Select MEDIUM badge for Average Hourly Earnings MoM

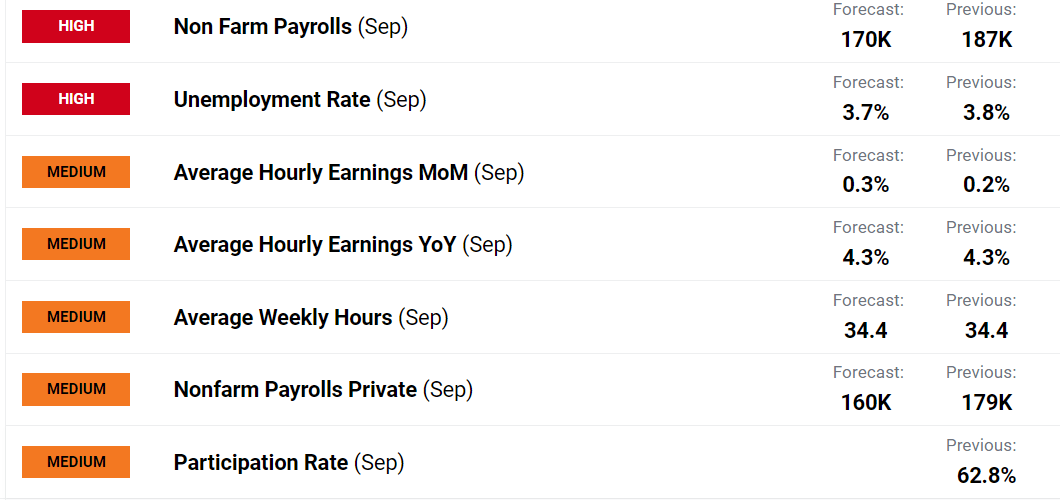[x=76, y=171]
